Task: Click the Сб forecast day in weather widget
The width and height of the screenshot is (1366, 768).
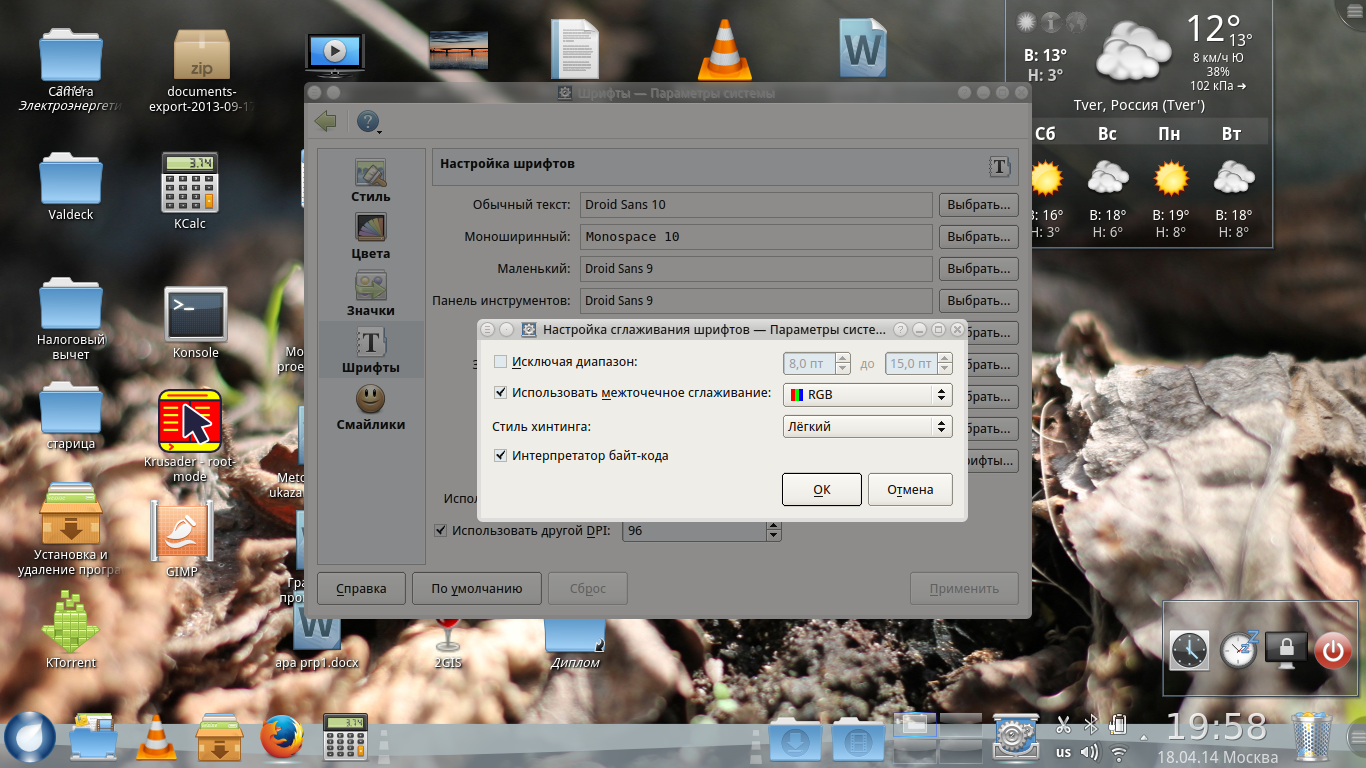Action: point(1045,134)
